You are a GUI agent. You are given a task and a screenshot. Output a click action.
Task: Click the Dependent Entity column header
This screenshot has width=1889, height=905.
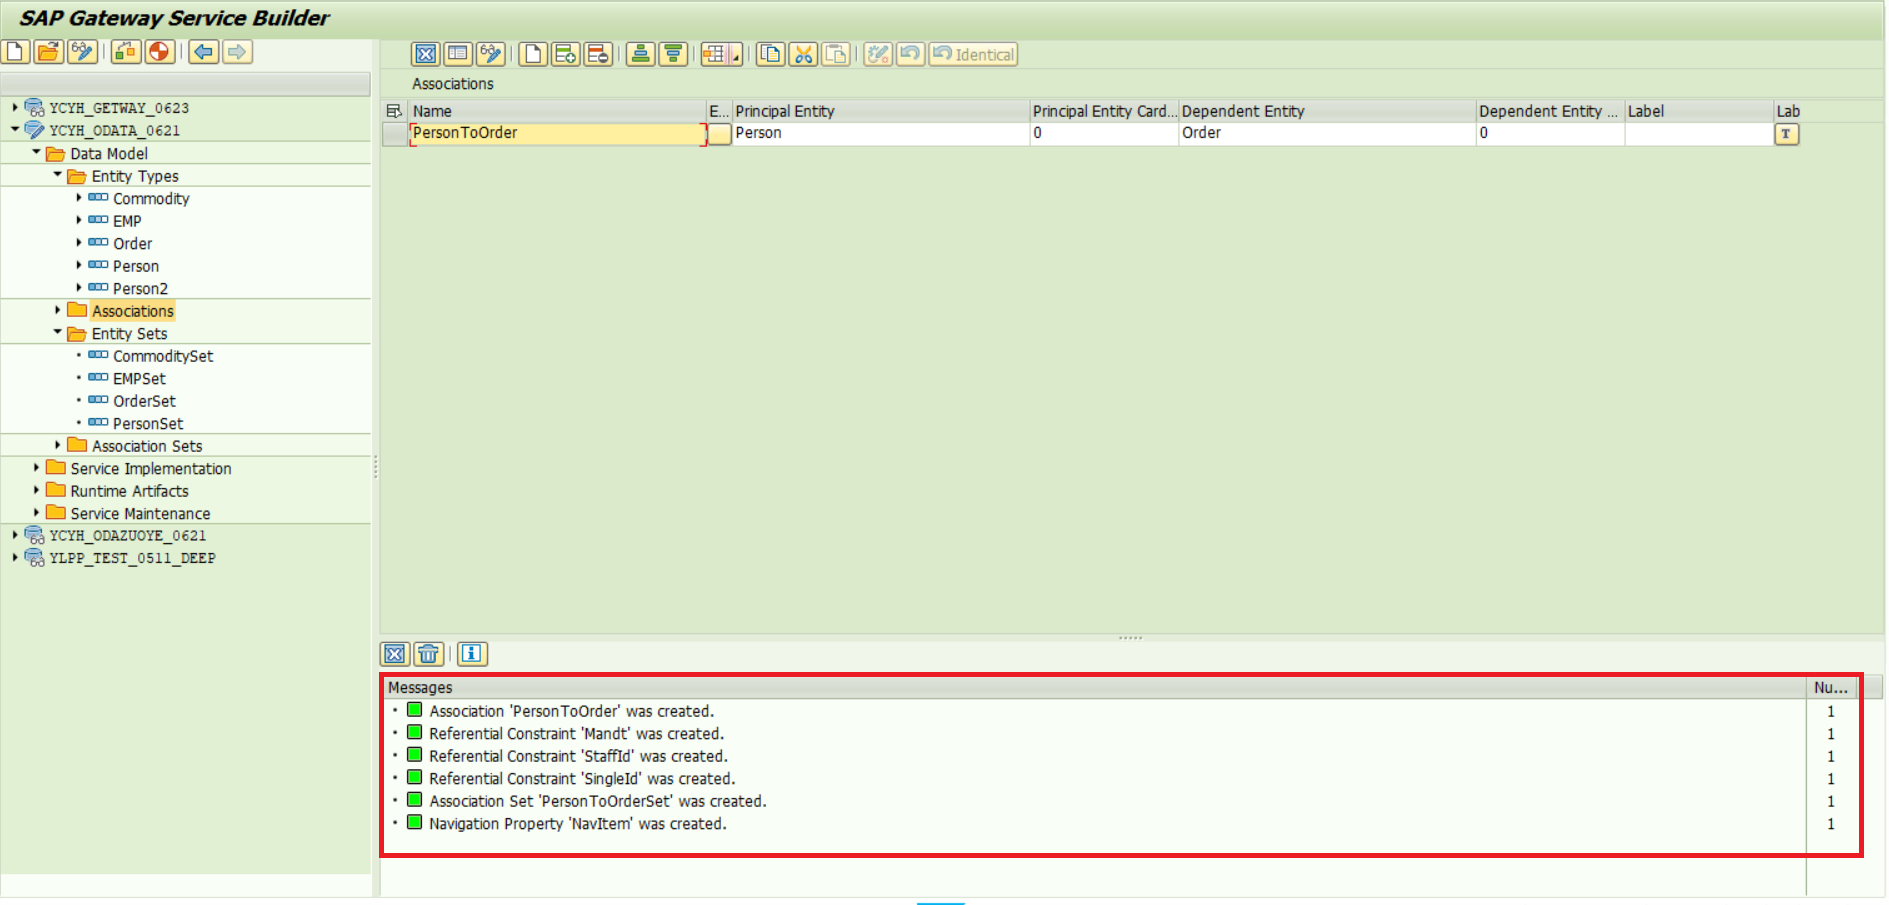(x=1327, y=111)
